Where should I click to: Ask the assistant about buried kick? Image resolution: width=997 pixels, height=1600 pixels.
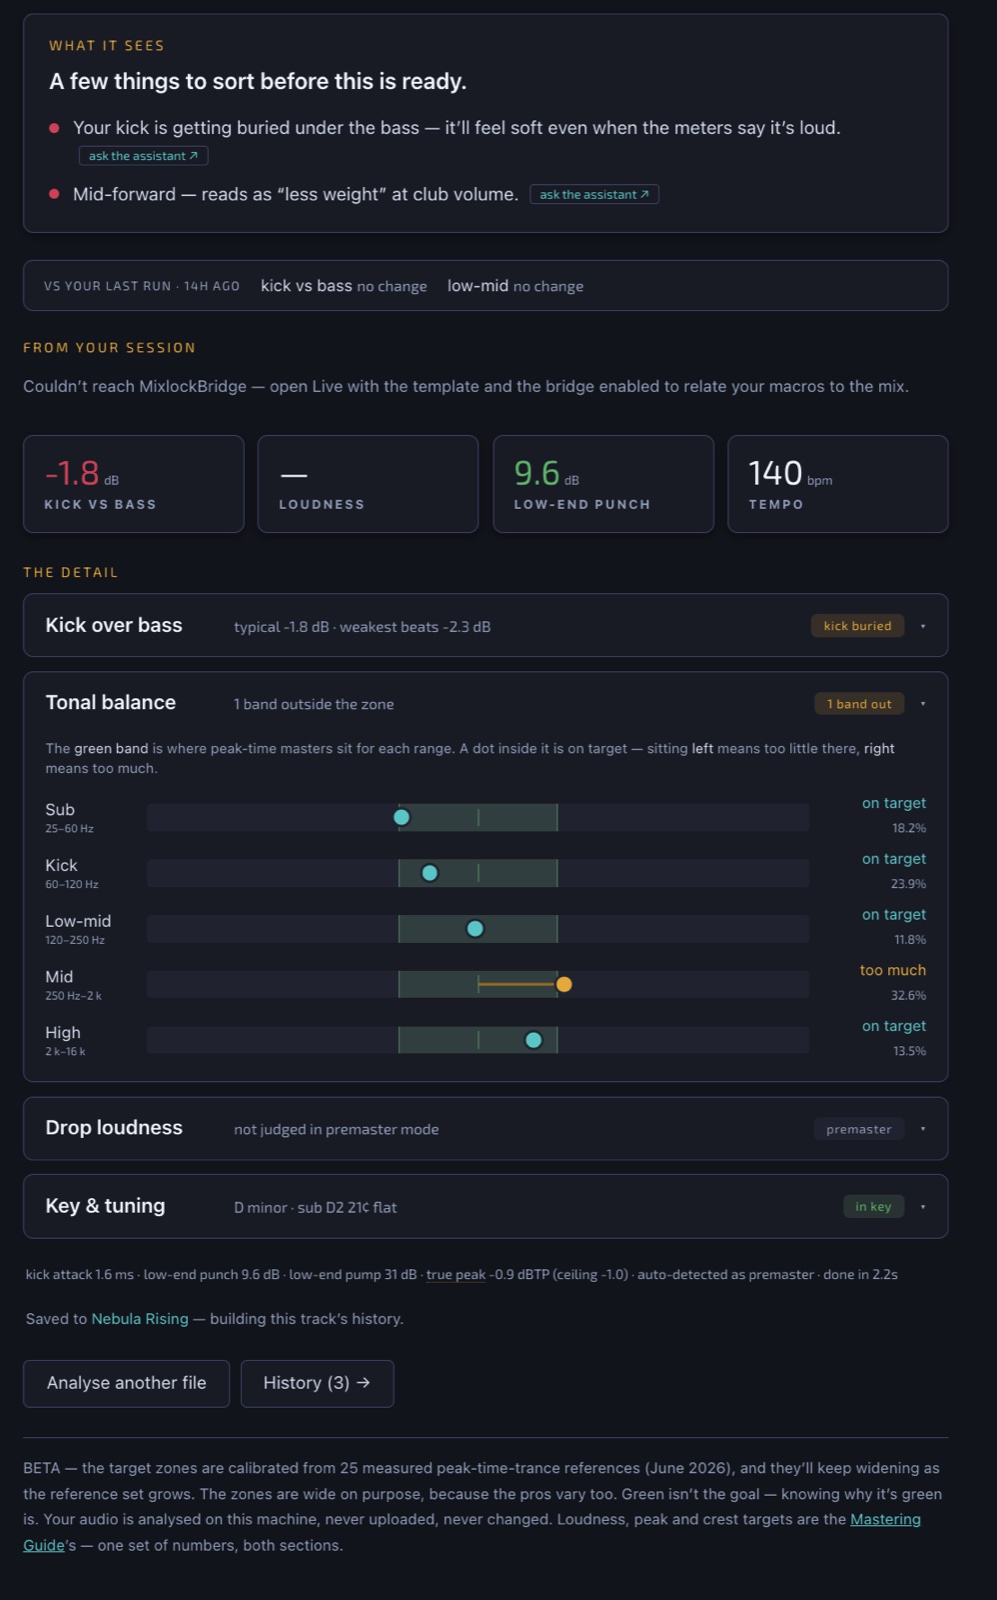coord(143,156)
